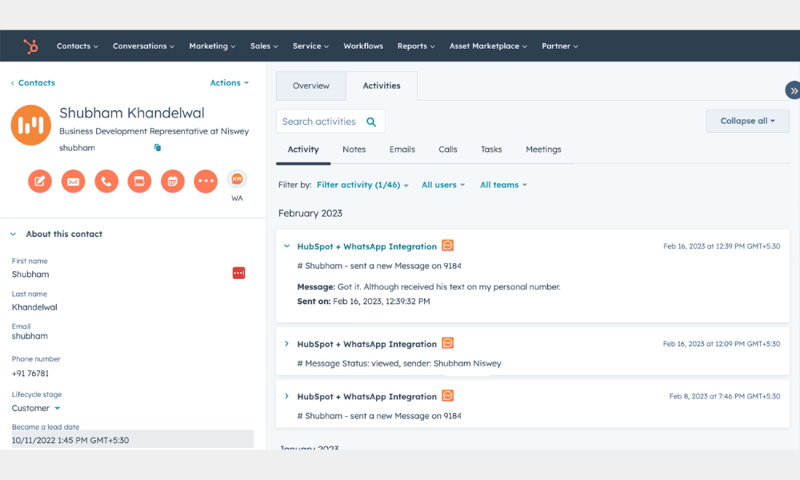The width and height of the screenshot is (800, 480).
Task: Select the Activities tab
Action: point(382,86)
